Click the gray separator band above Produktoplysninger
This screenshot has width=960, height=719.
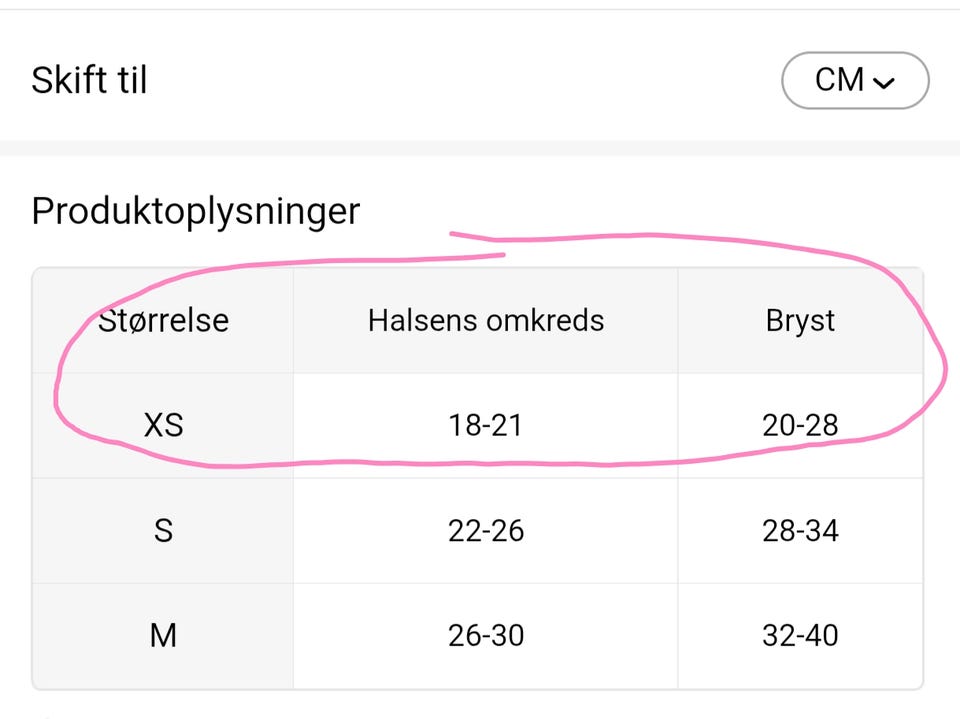(480, 148)
